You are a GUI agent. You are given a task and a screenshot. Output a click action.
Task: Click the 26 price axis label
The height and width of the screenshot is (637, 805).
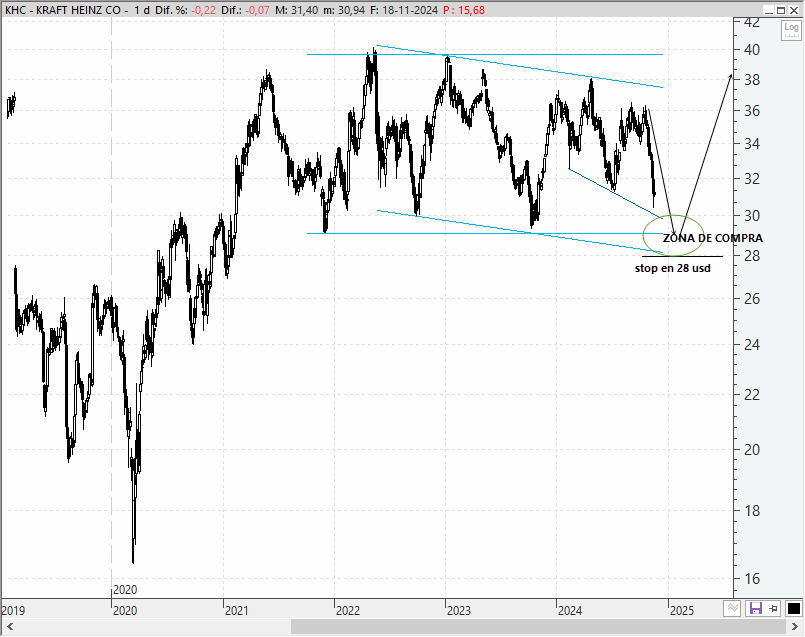pos(752,299)
